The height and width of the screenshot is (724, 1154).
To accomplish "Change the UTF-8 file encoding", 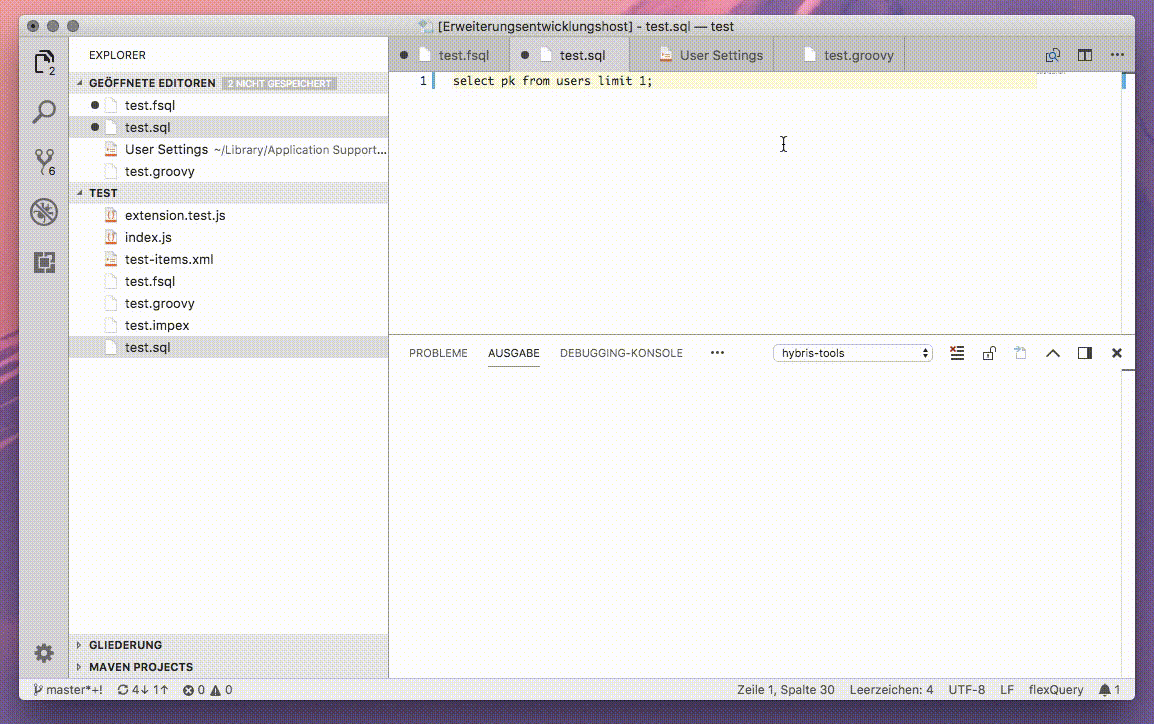I will pos(966,689).
